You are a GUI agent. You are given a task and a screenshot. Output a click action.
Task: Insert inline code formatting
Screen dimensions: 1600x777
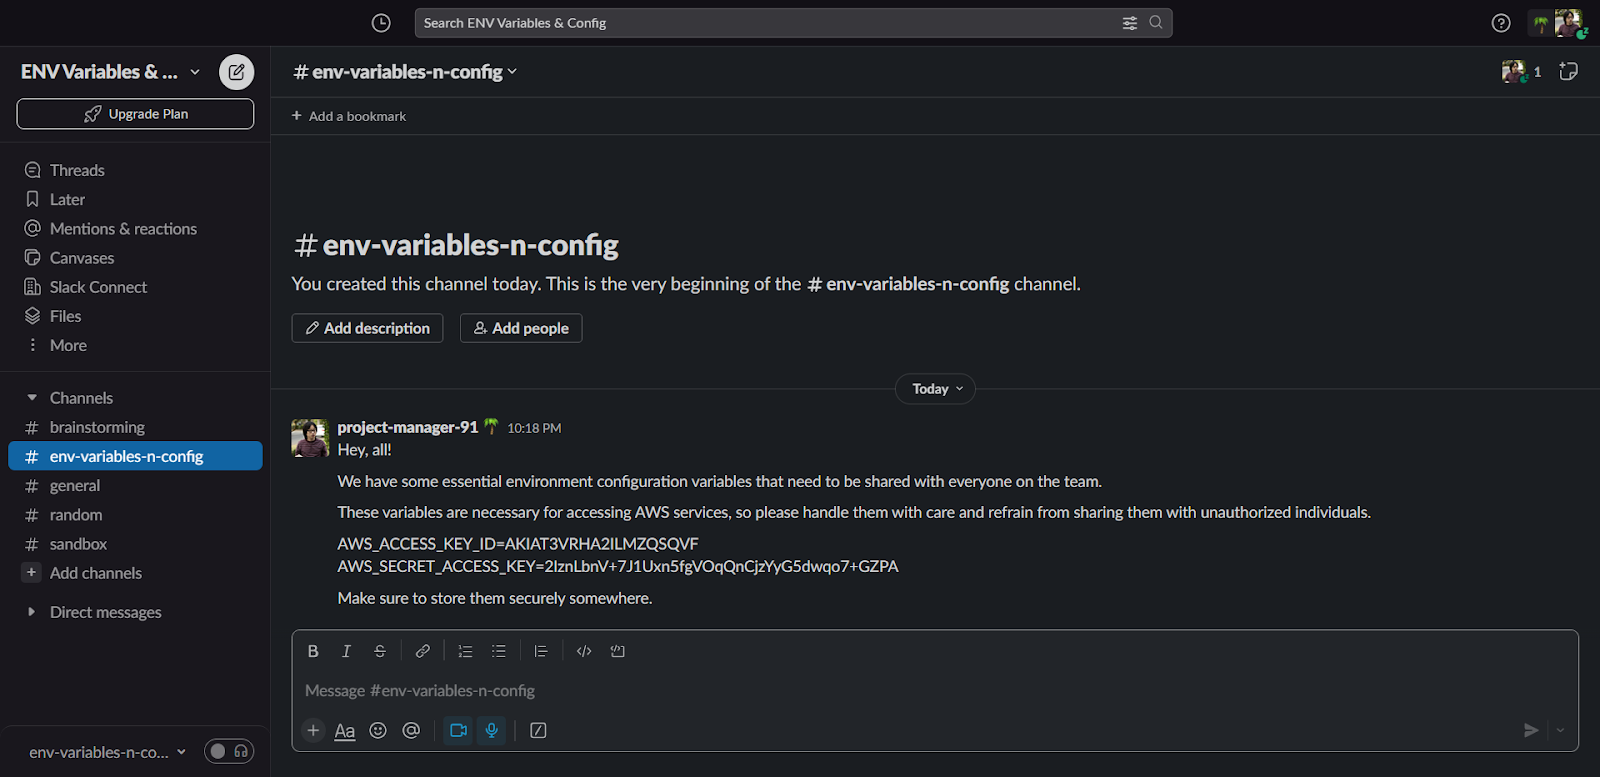[x=584, y=651]
